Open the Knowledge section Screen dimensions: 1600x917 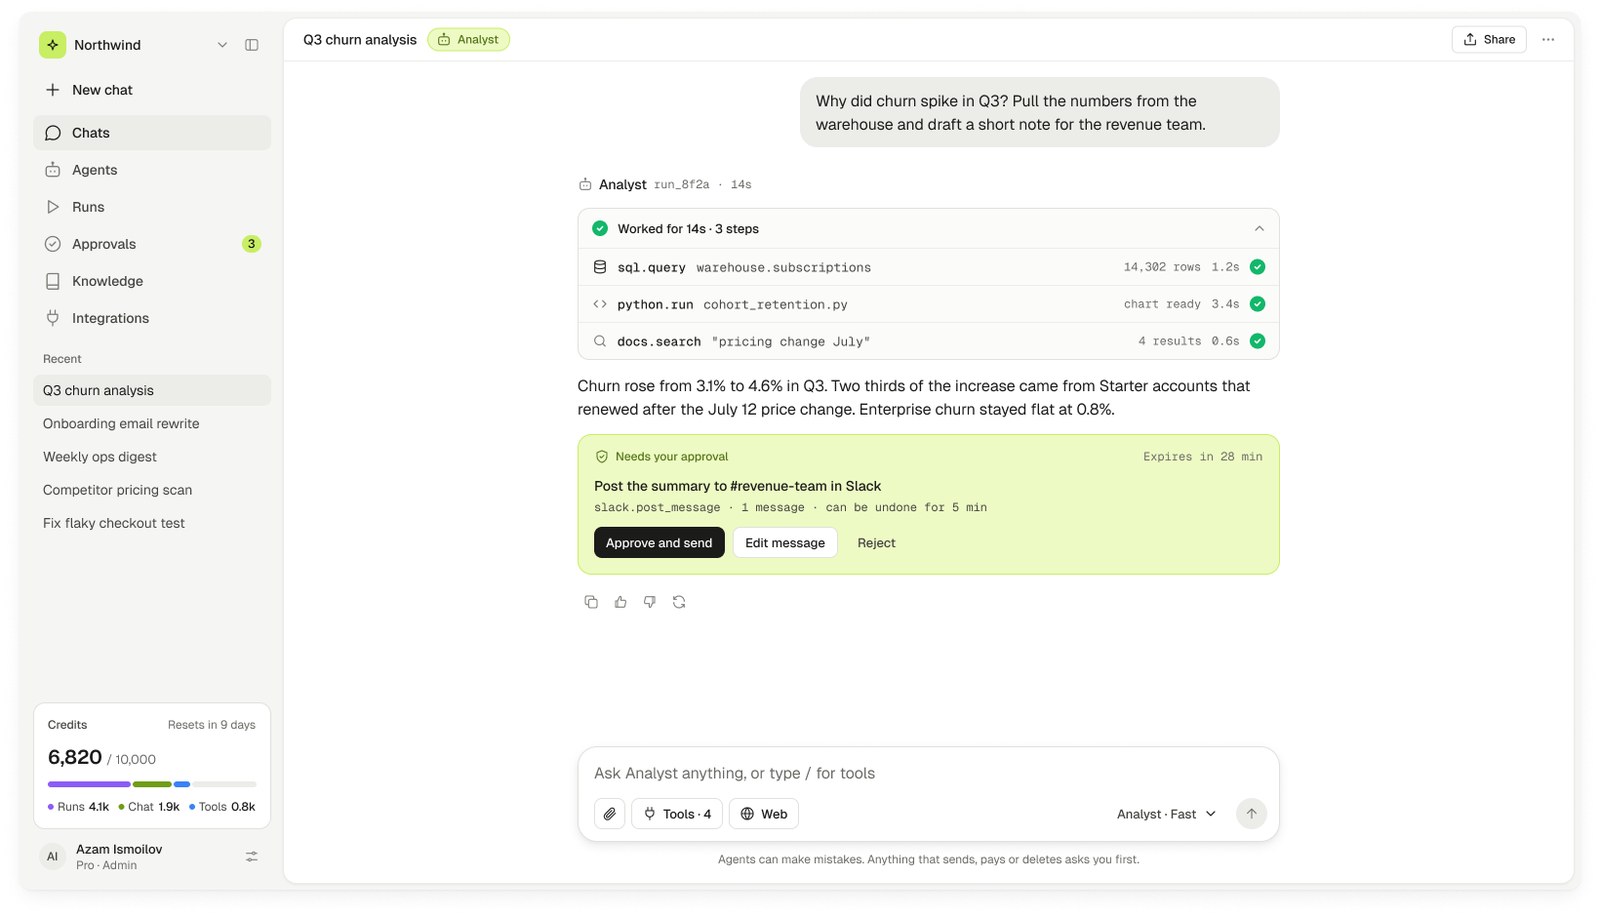tap(152, 281)
